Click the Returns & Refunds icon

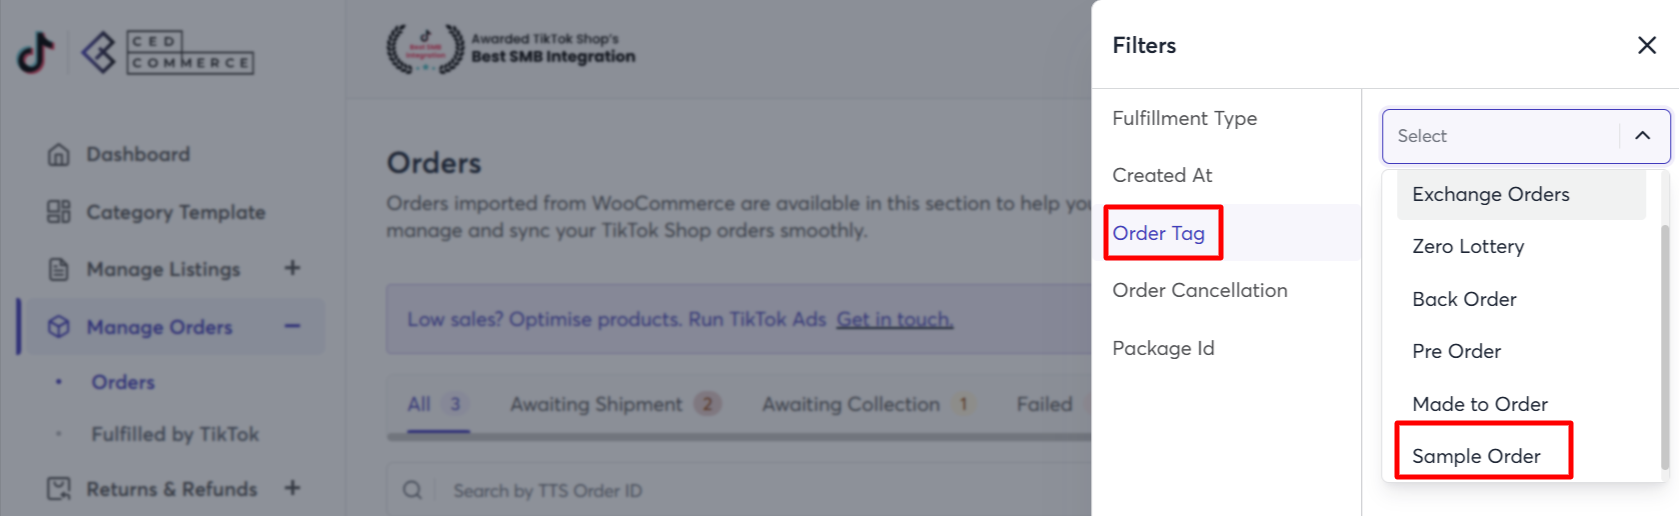[x=59, y=489]
